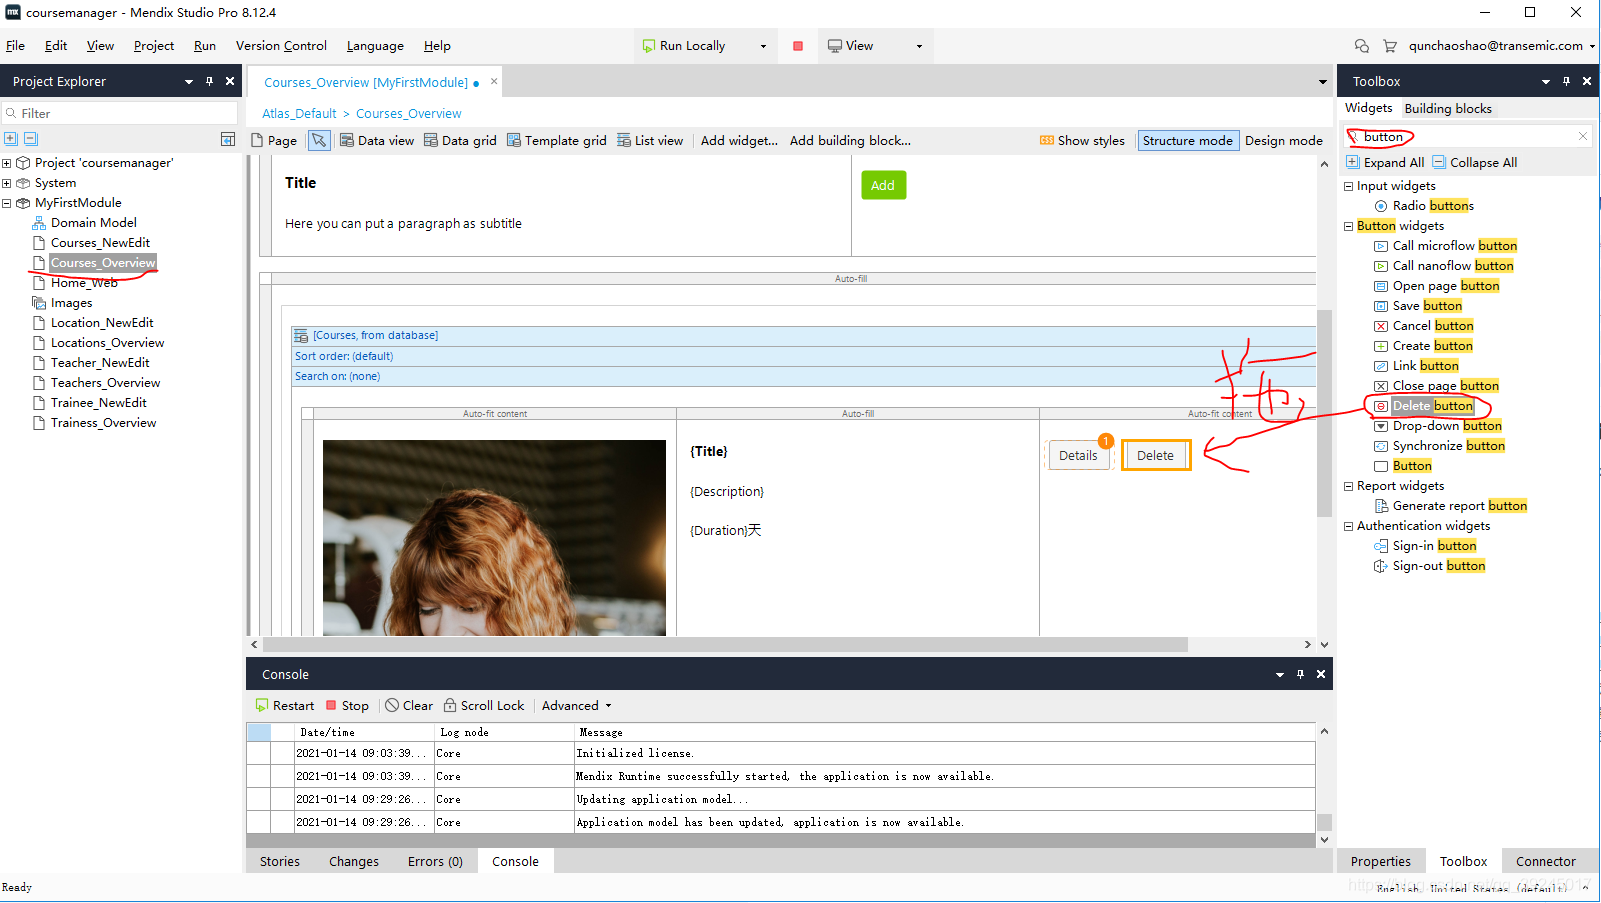Switch to Structure mode

pyautogui.click(x=1188, y=141)
